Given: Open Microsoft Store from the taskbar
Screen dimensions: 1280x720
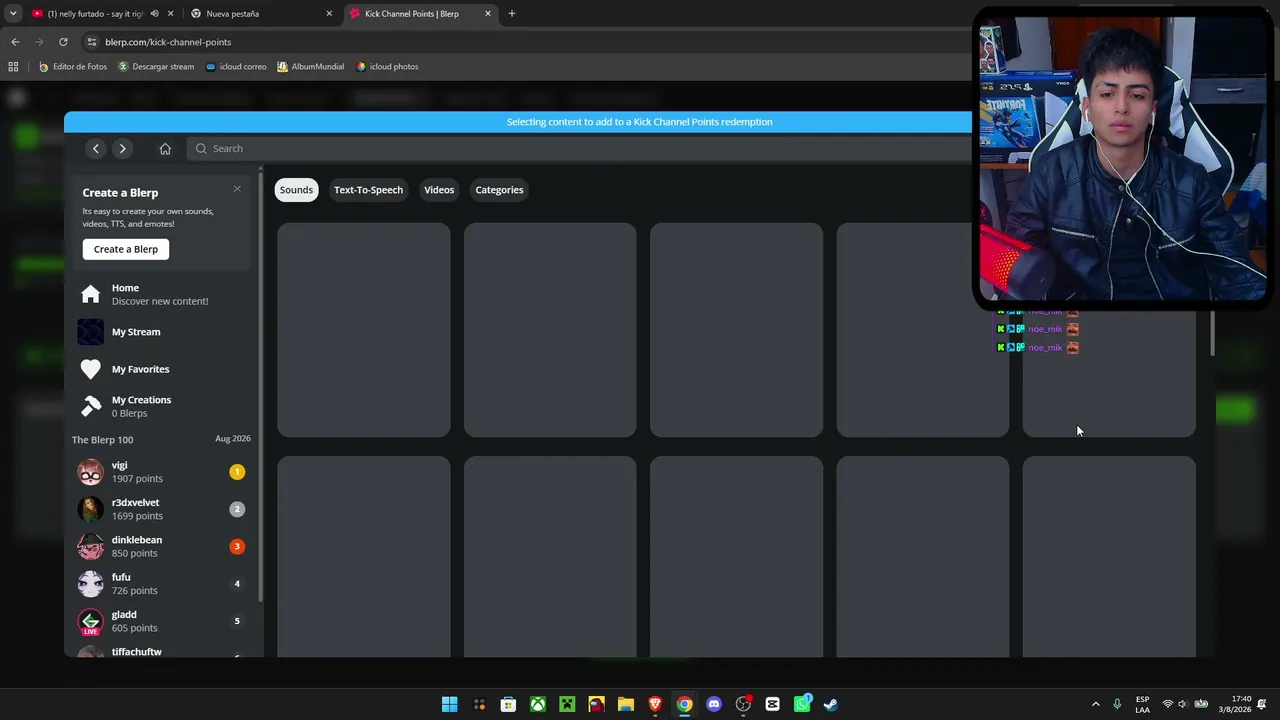Looking at the screenshot, I should click(508, 704).
